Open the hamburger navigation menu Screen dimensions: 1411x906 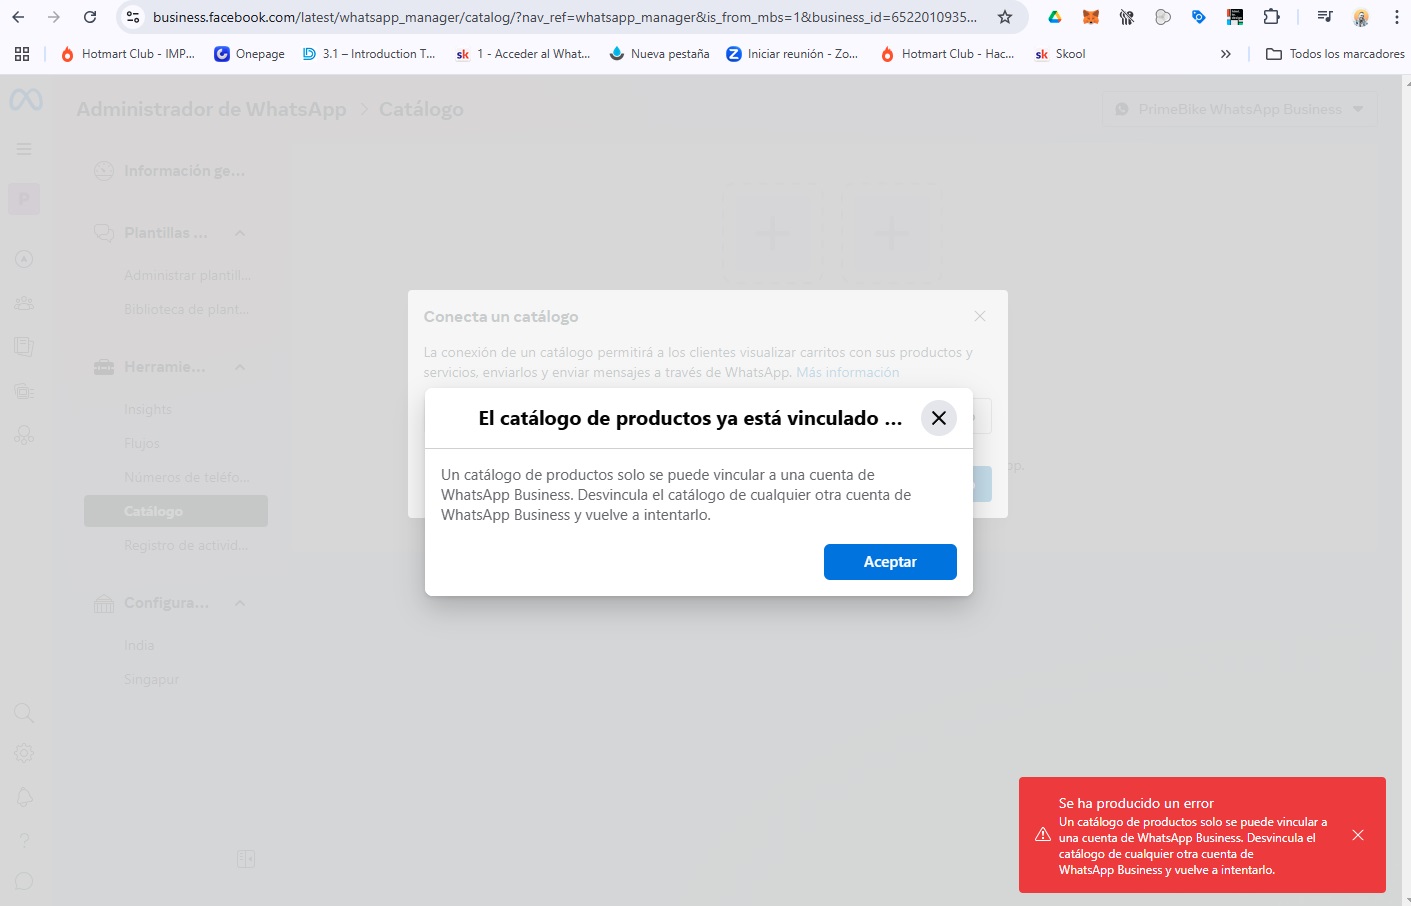tap(24, 148)
